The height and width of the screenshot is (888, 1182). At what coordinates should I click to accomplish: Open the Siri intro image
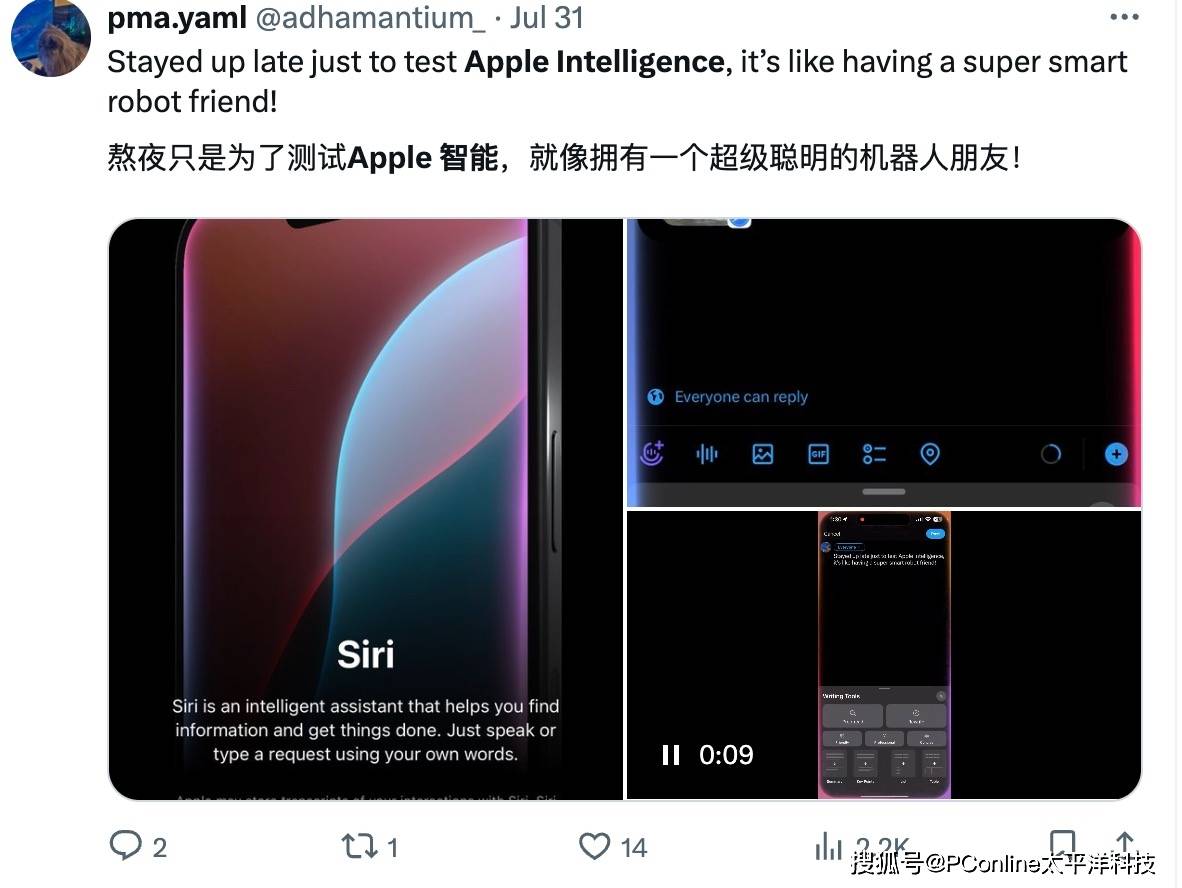pyautogui.click(x=366, y=509)
